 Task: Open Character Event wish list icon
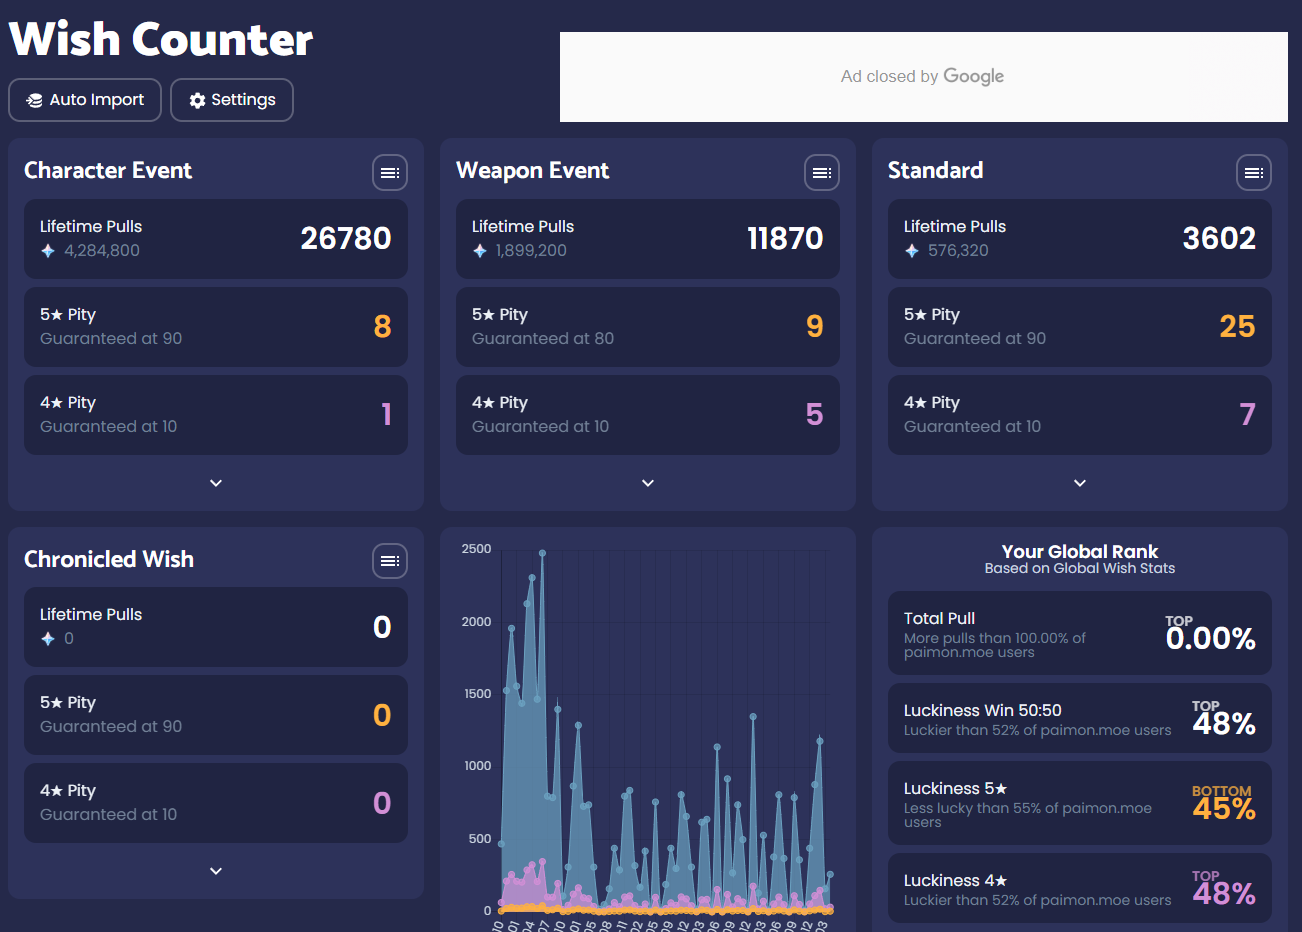coord(390,173)
